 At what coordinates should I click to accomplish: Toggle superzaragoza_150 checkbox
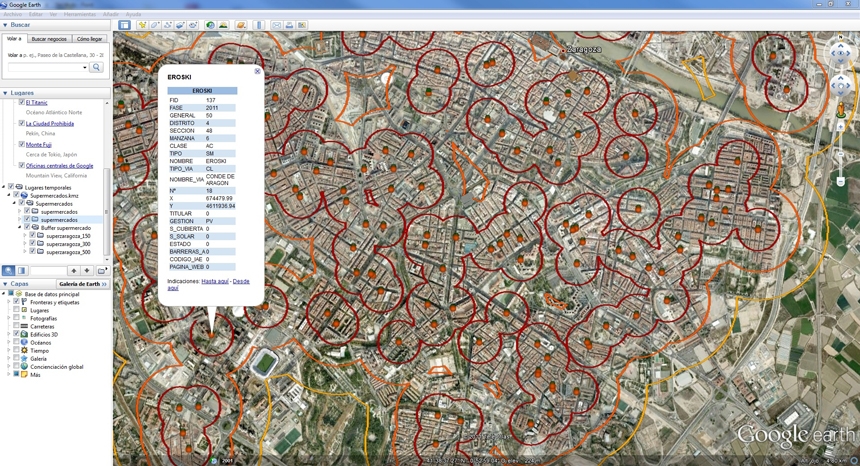click(x=32, y=235)
